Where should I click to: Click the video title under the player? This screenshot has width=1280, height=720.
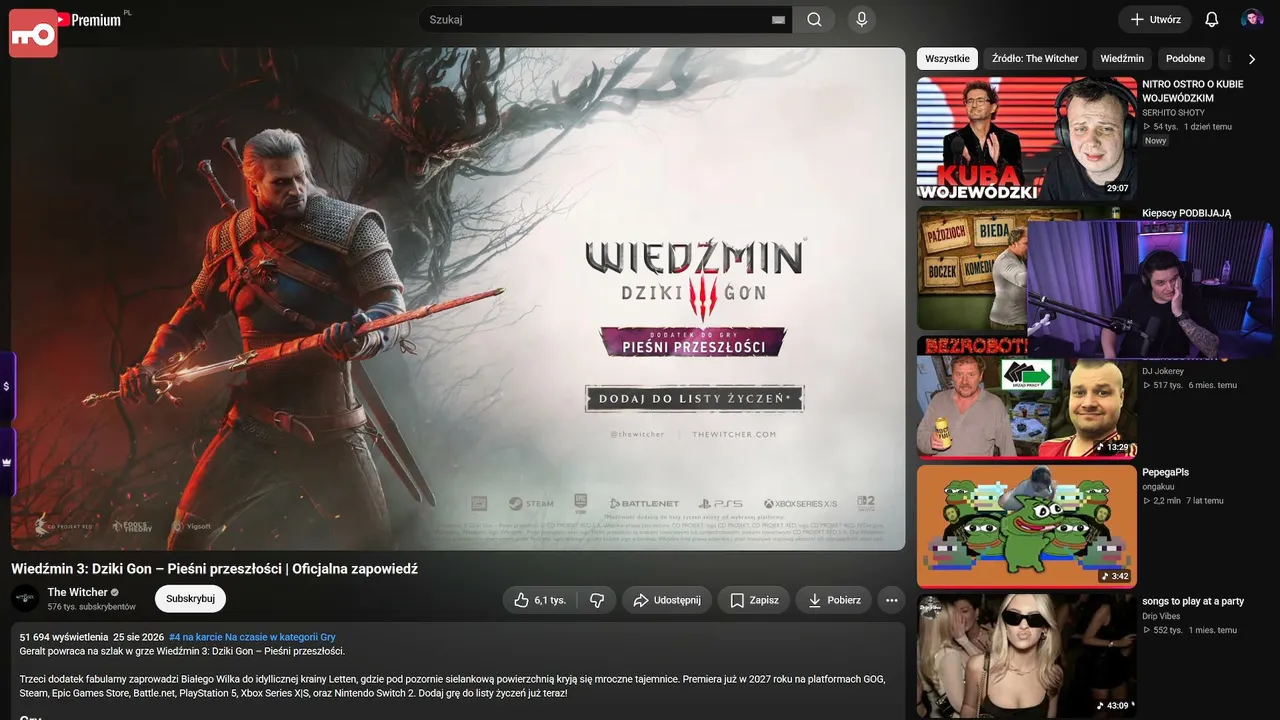click(x=215, y=568)
